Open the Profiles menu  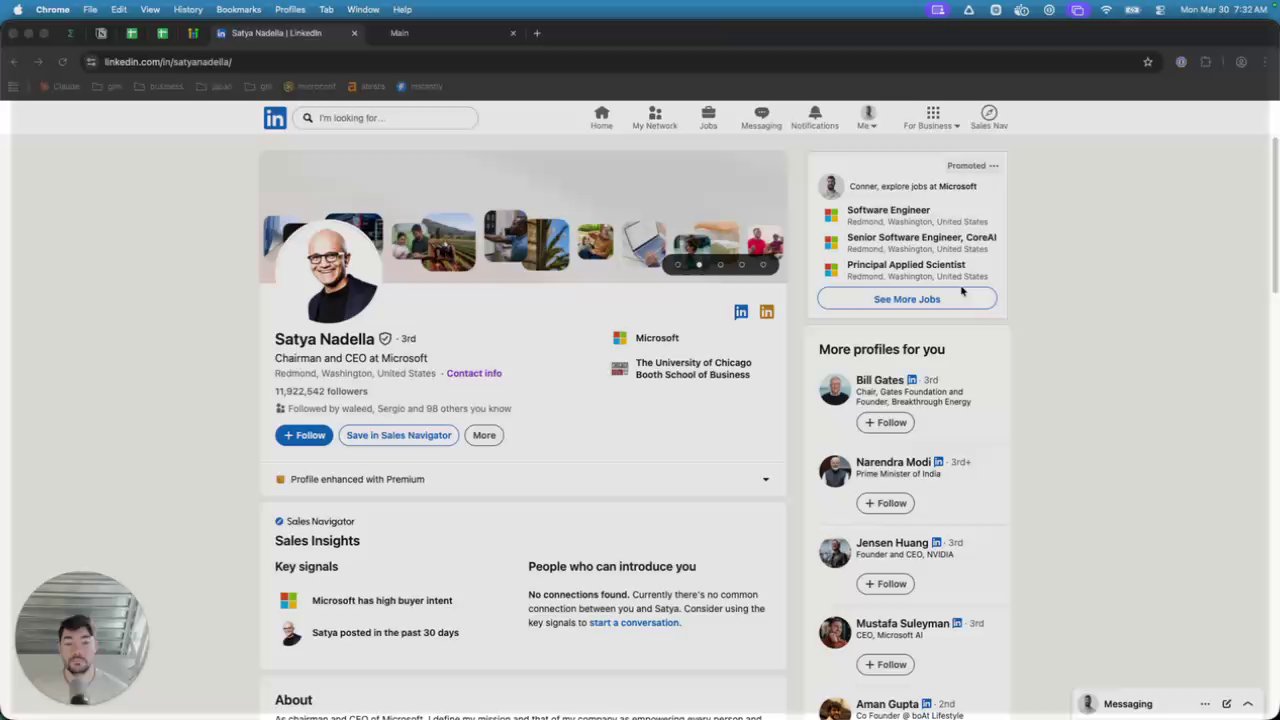[x=290, y=9]
